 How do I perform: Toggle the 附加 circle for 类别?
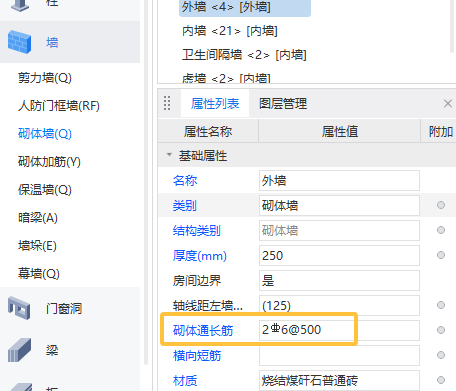coord(441,205)
